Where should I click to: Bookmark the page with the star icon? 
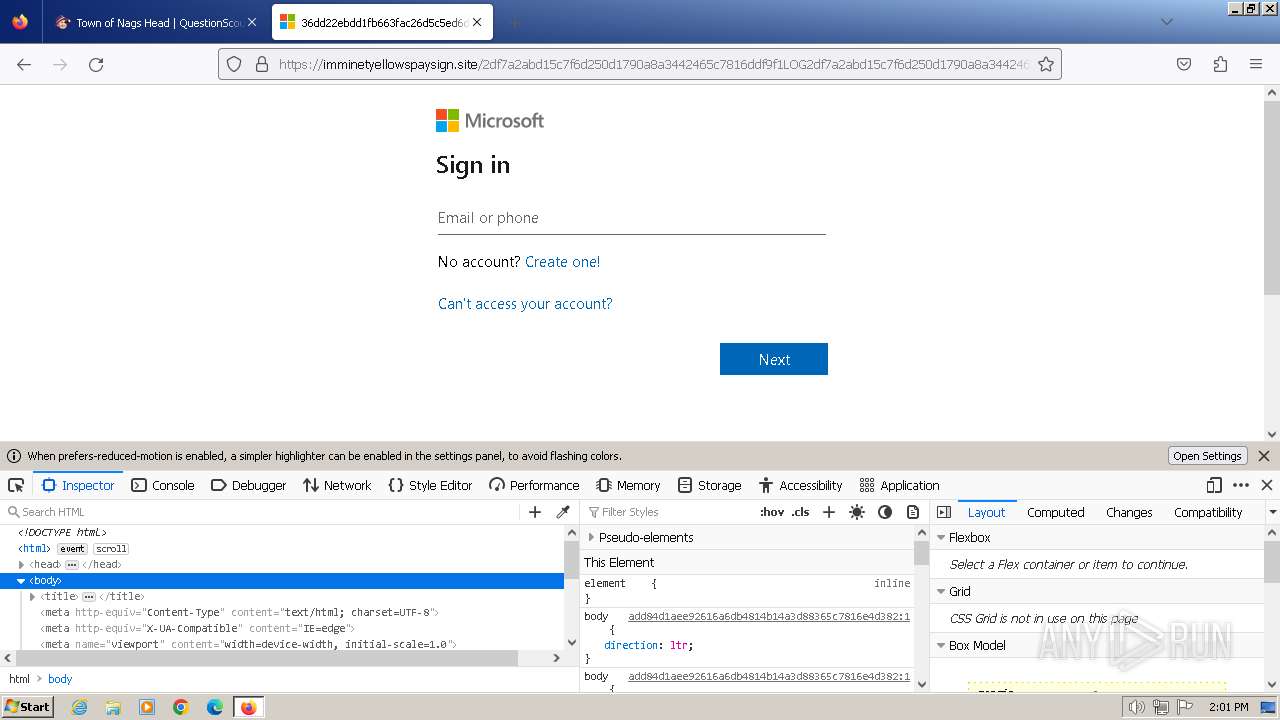[x=1046, y=64]
